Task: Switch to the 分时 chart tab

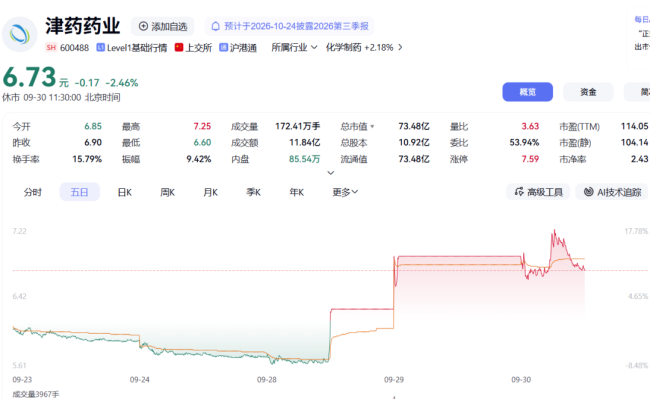Action: coord(32,192)
